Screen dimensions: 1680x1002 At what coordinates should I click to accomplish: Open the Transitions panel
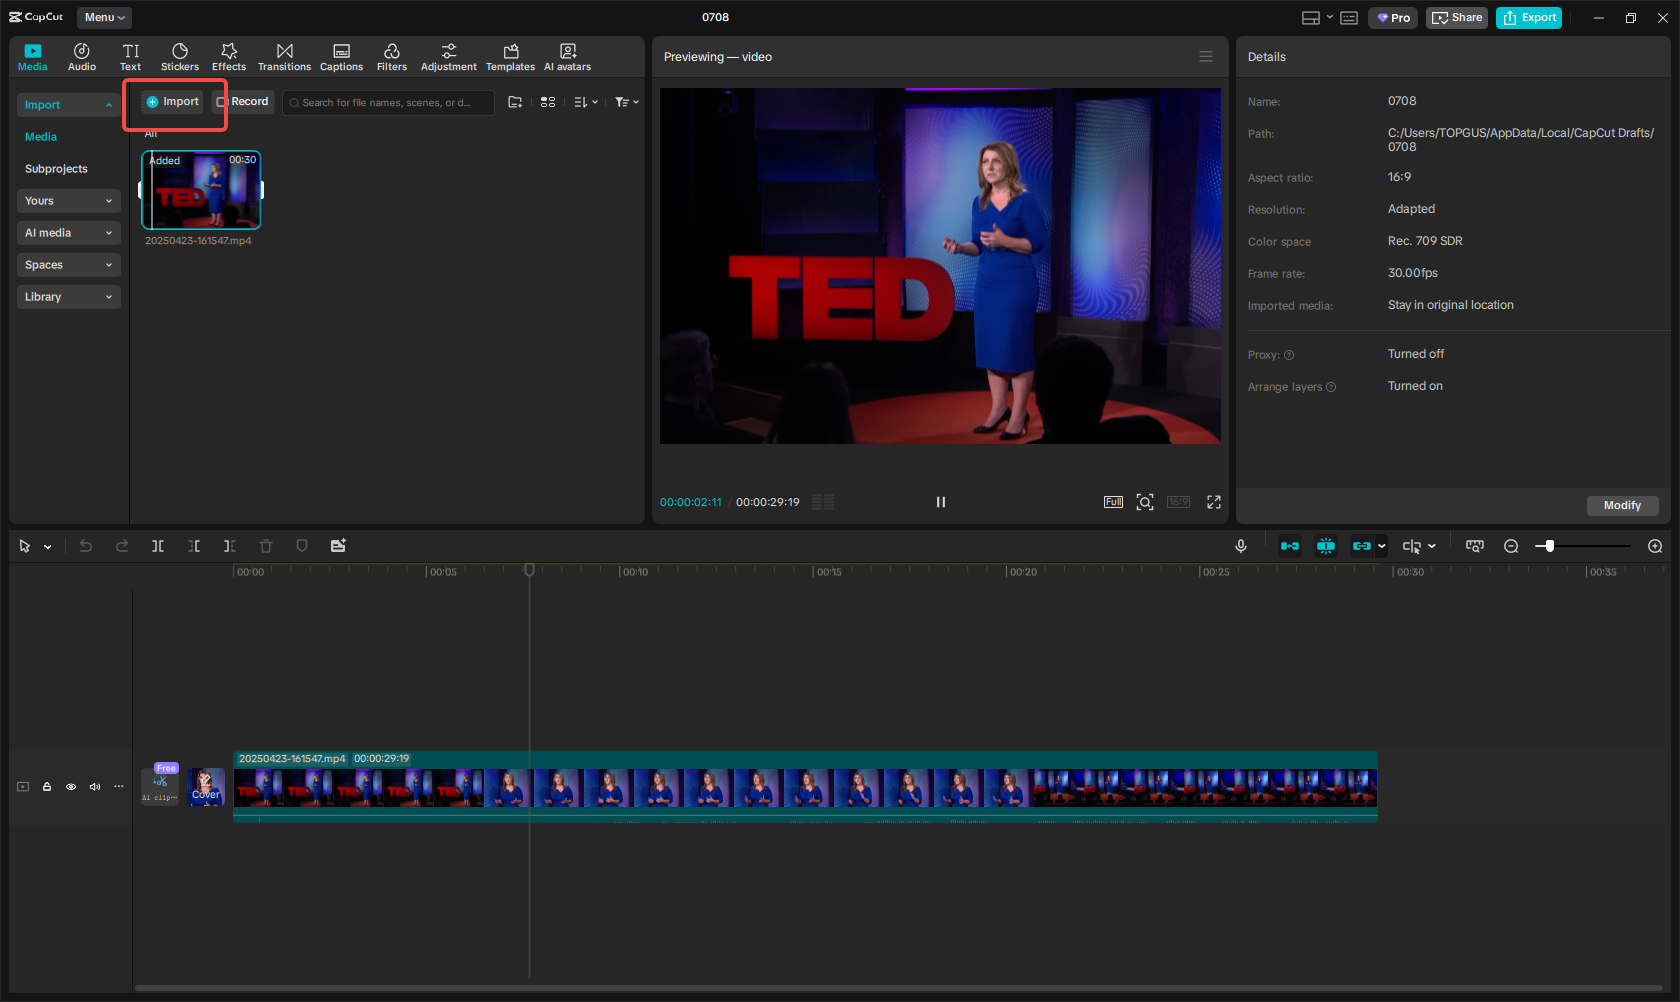click(284, 55)
